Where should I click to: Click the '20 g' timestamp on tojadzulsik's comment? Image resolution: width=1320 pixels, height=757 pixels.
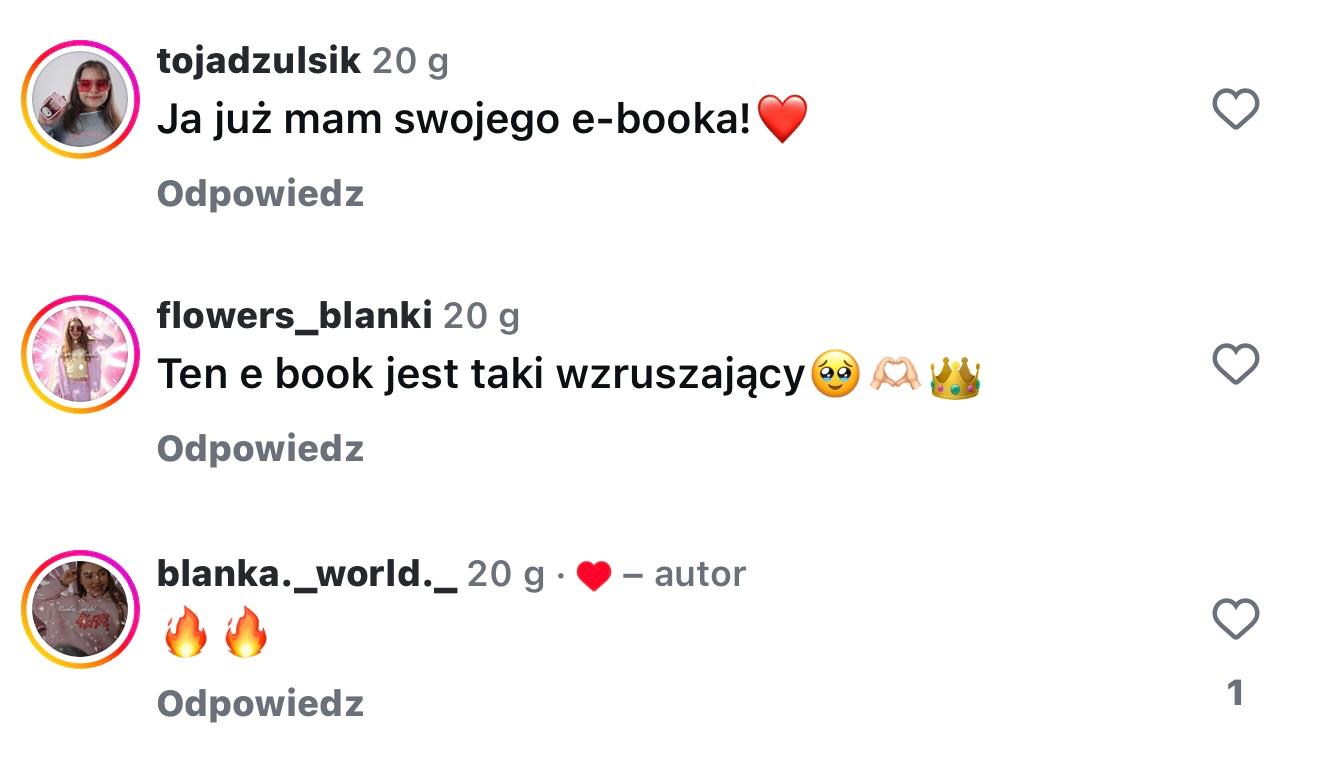(410, 62)
